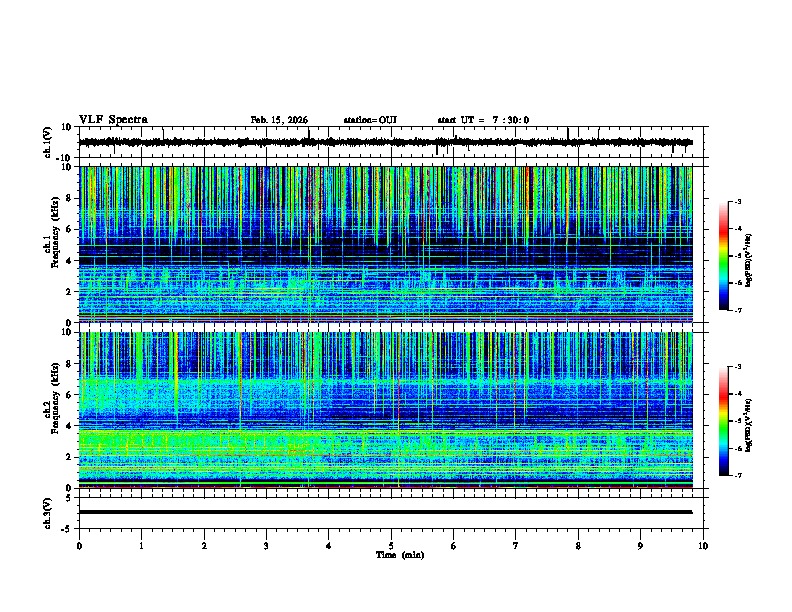Click the "VLF Spectra" plot title
Image resolution: width=792 pixels, height=612 pixels.
click(x=113, y=120)
